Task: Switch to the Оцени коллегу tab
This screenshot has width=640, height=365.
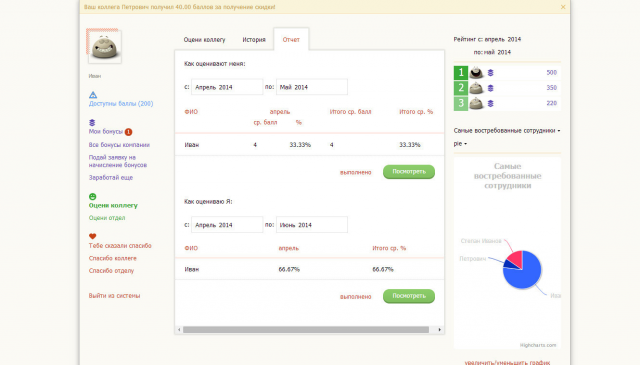Action: (x=204, y=40)
